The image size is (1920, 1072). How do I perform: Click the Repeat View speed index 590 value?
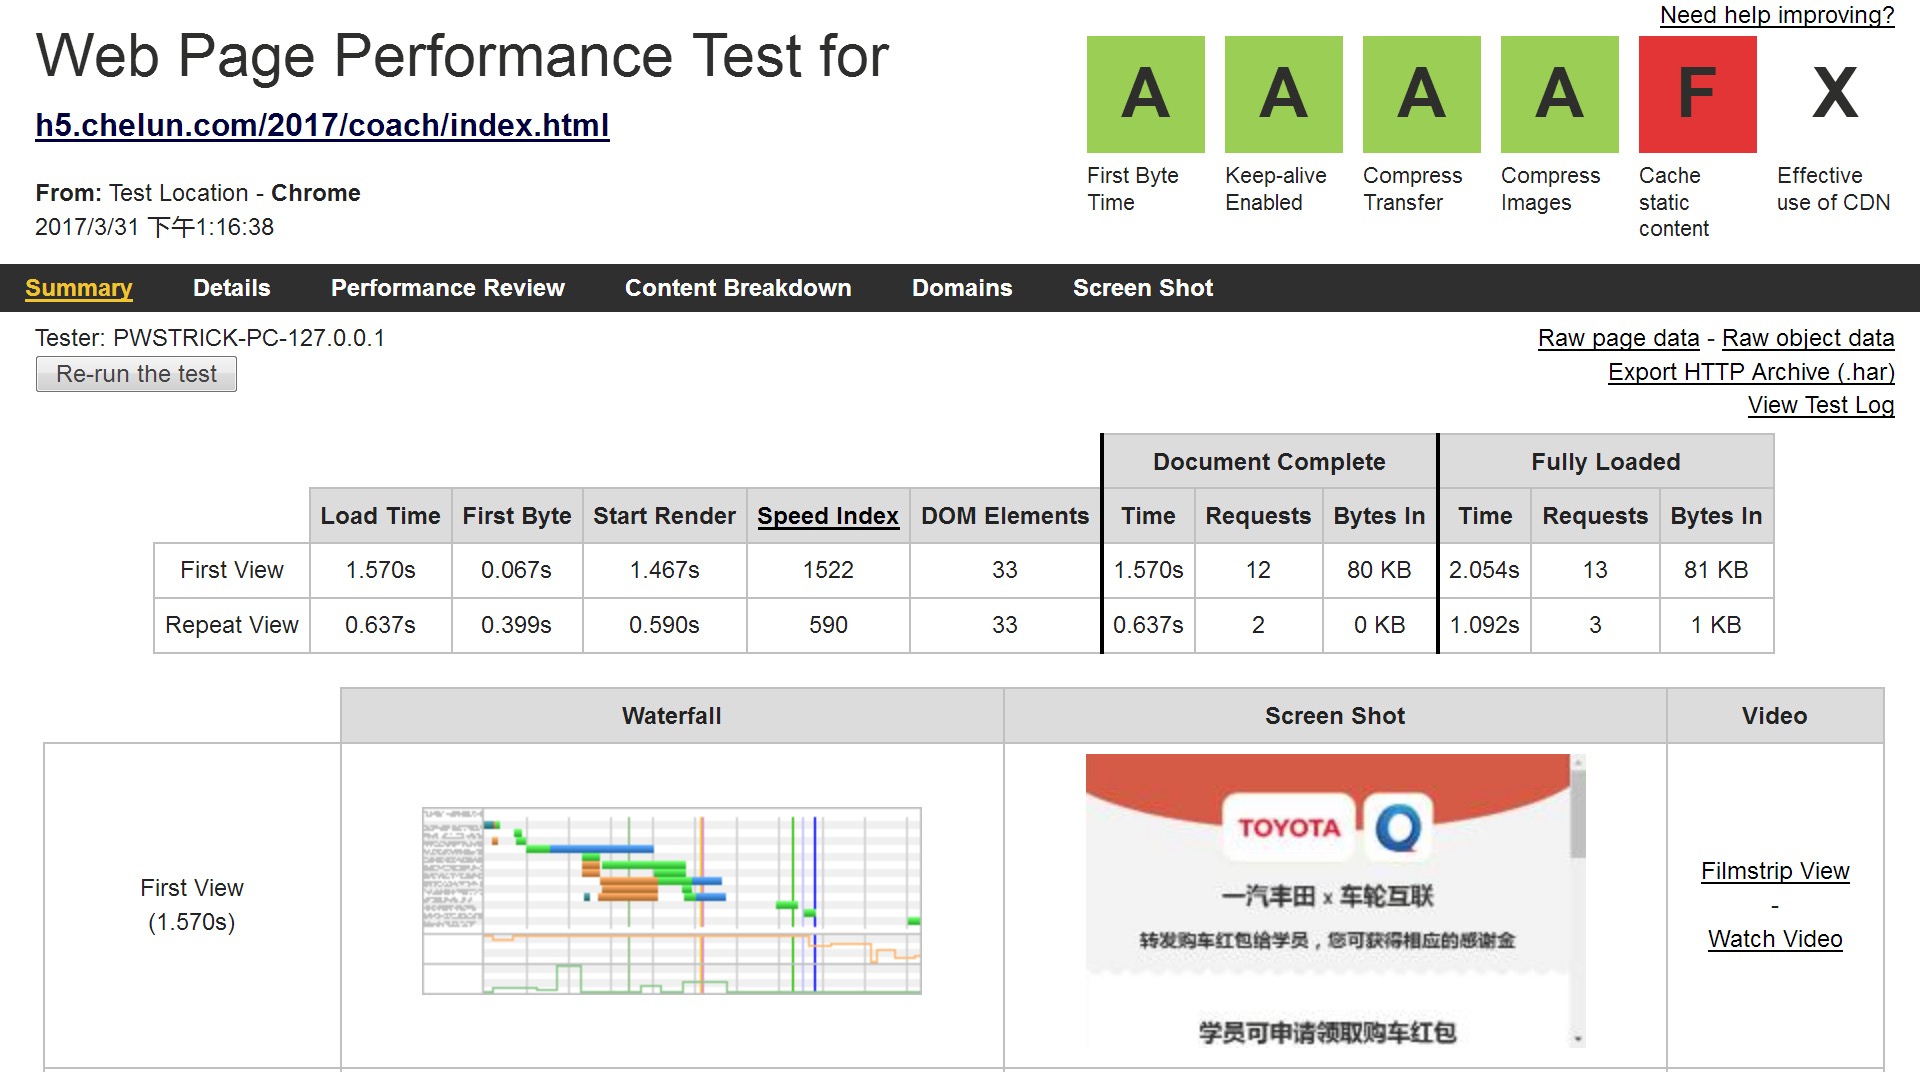click(x=828, y=625)
